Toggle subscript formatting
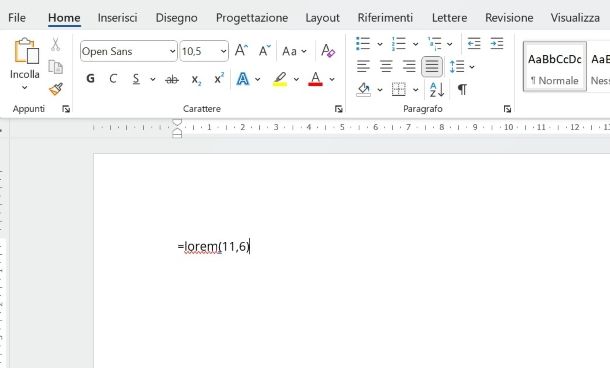This screenshot has height=368, width=610. [x=196, y=80]
